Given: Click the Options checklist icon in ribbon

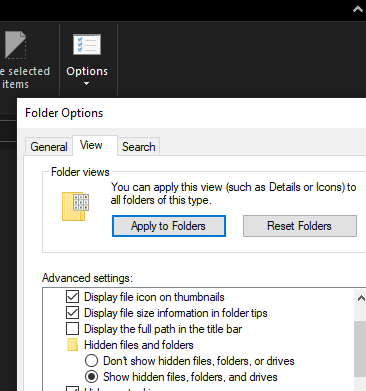Looking at the screenshot, I should [87, 44].
